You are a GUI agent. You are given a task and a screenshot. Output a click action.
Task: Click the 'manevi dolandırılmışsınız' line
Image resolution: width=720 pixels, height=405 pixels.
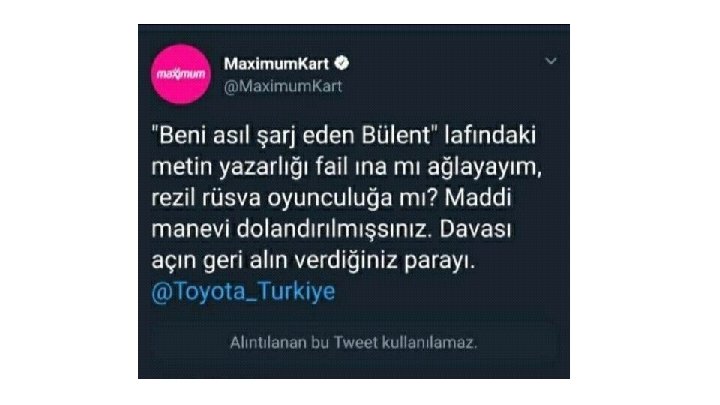pyautogui.click(x=292, y=229)
